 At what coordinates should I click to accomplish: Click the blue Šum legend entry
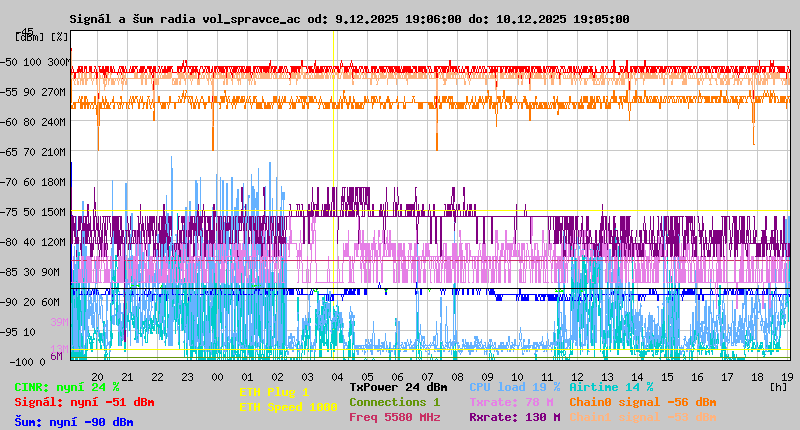point(74,422)
